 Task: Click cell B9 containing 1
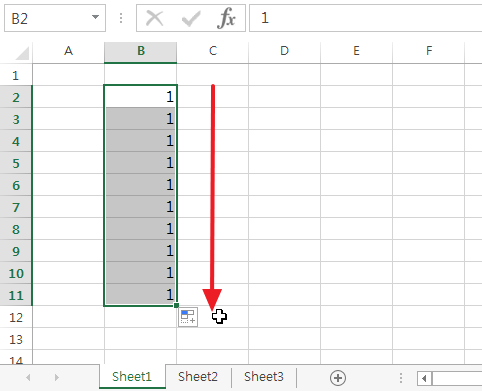pyautogui.click(x=141, y=251)
